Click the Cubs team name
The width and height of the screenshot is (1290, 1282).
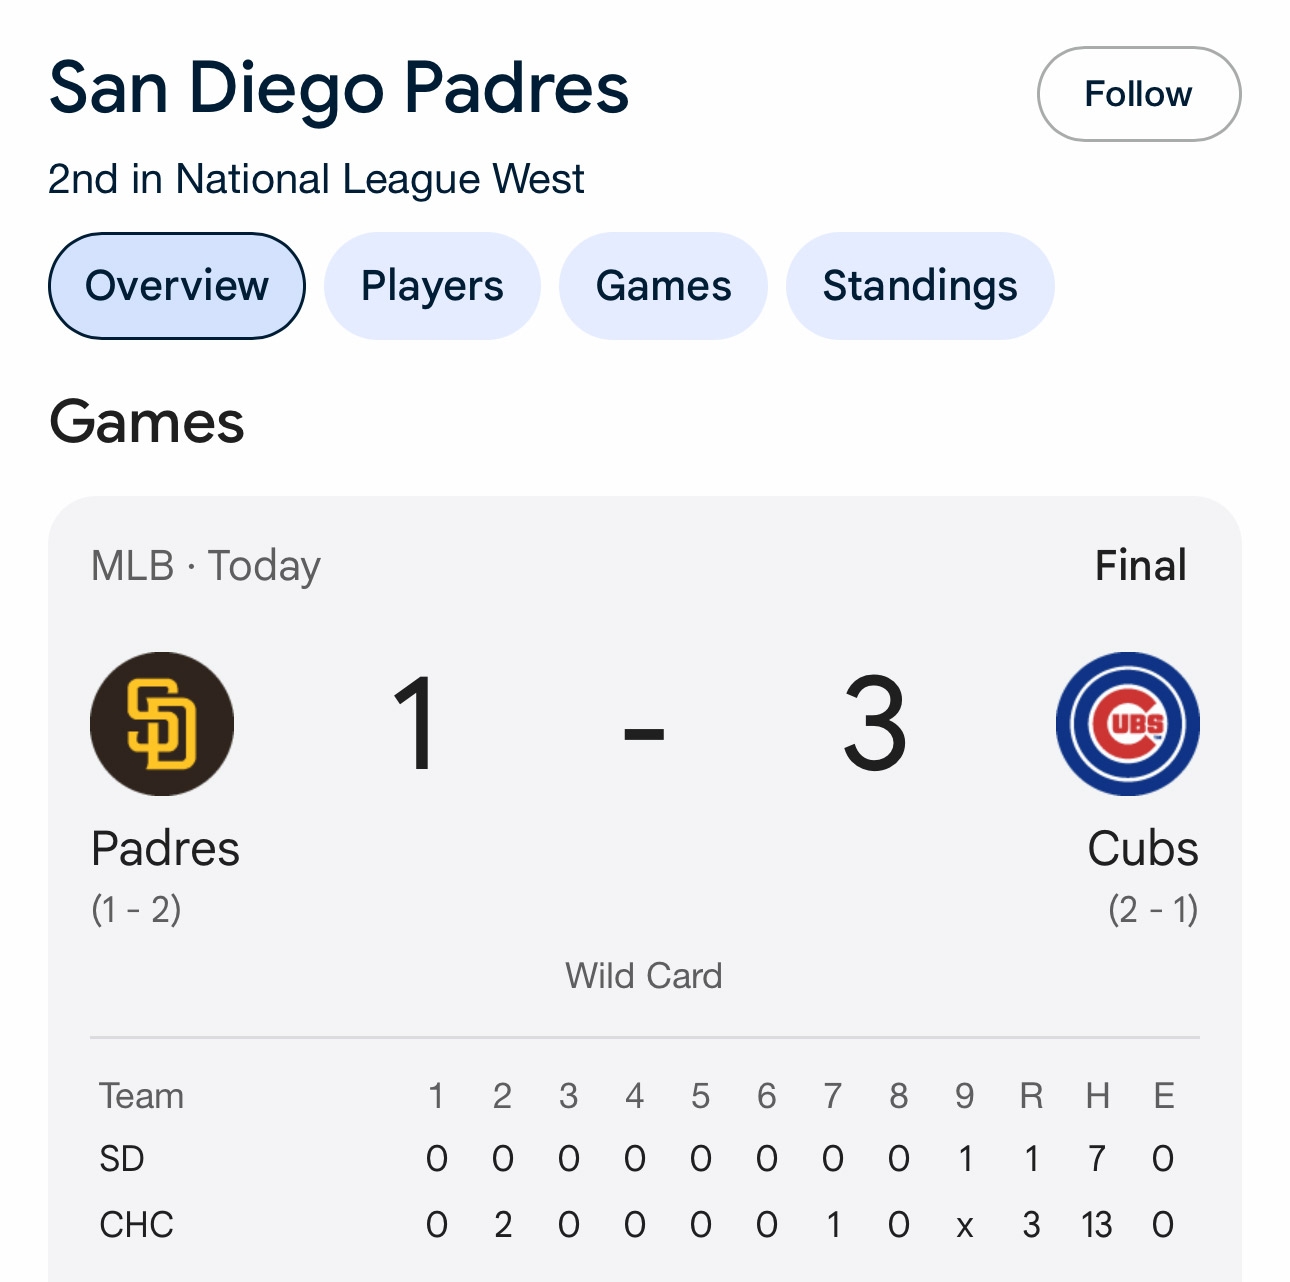[x=1142, y=849]
